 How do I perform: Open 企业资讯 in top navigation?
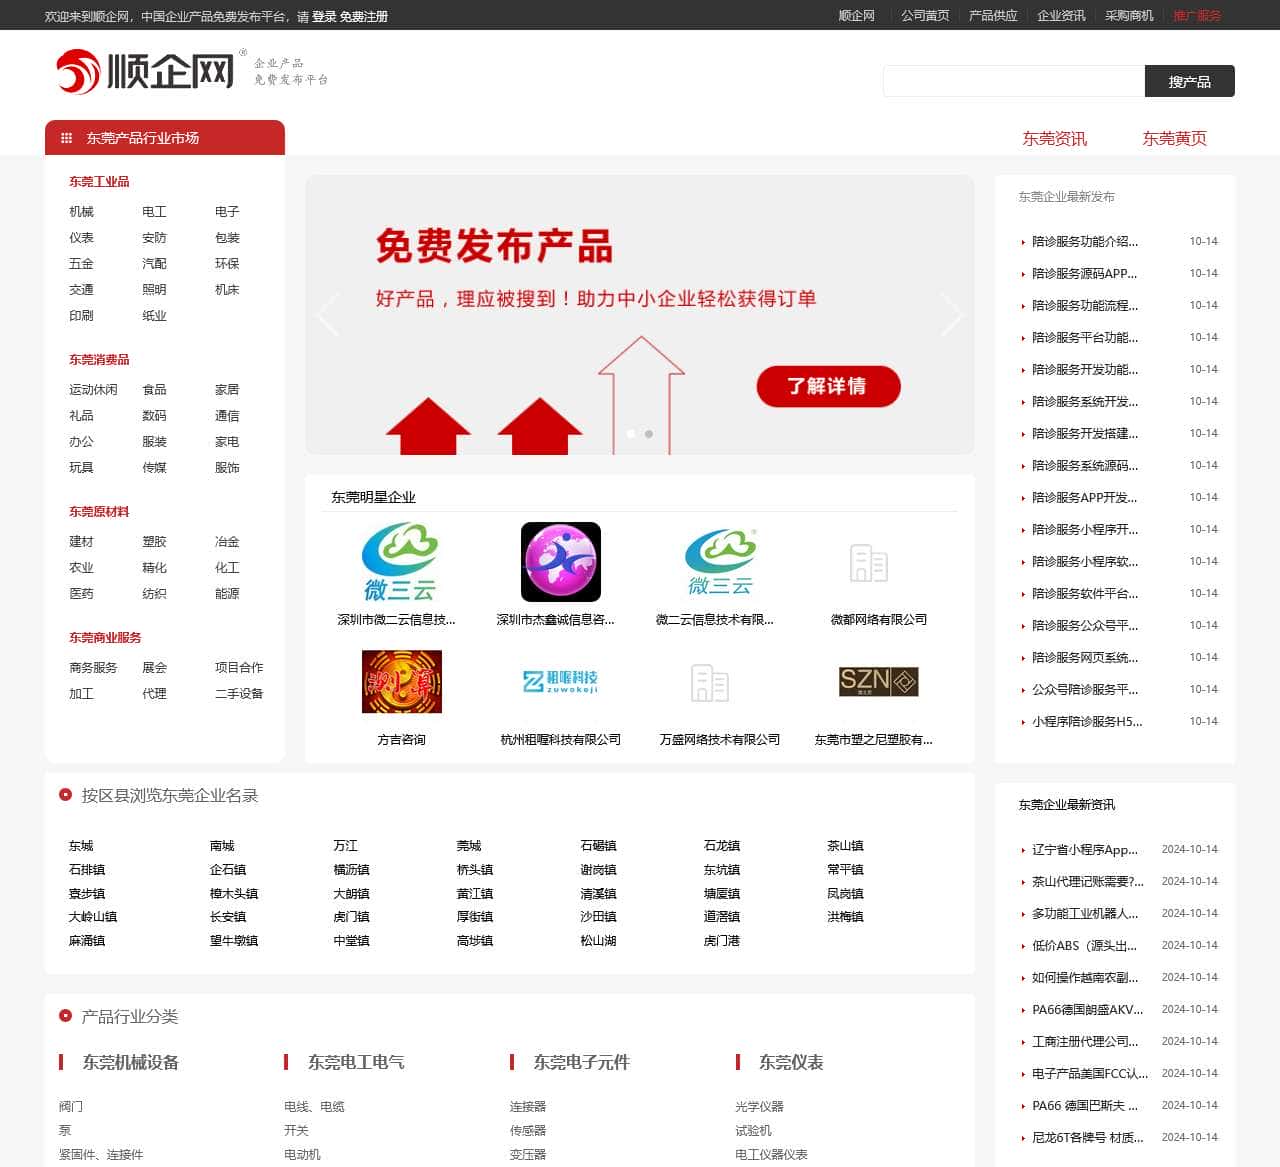tap(1061, 16)
